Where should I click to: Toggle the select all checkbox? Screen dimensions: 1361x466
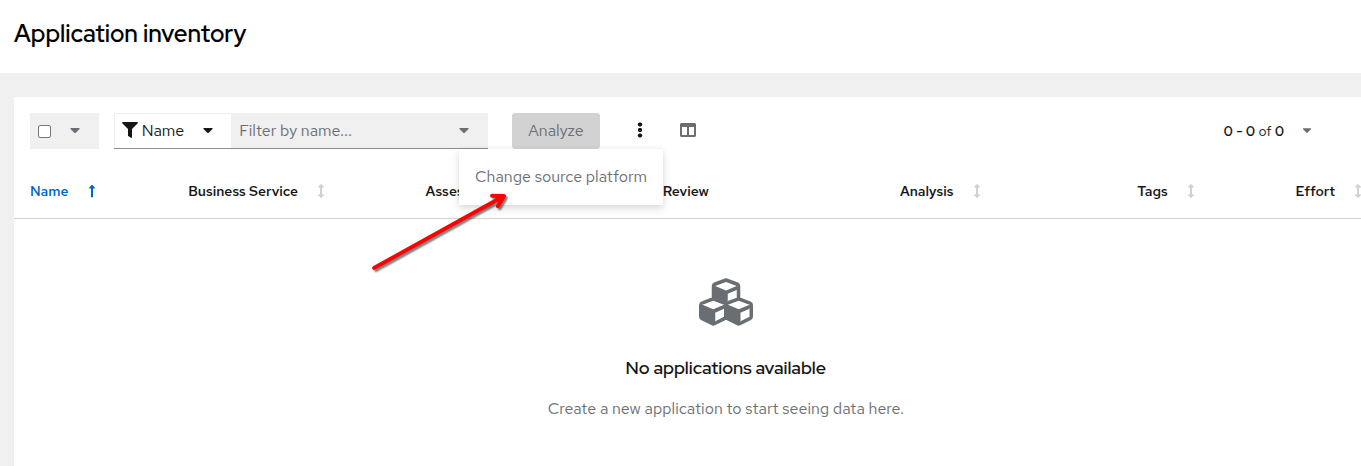45,131
